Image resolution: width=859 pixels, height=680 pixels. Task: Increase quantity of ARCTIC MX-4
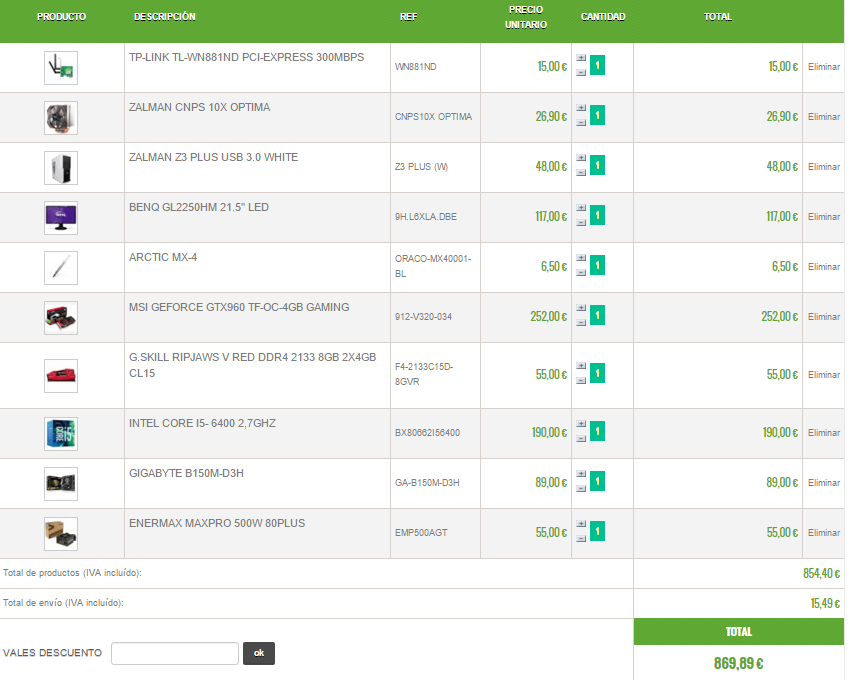581,258
